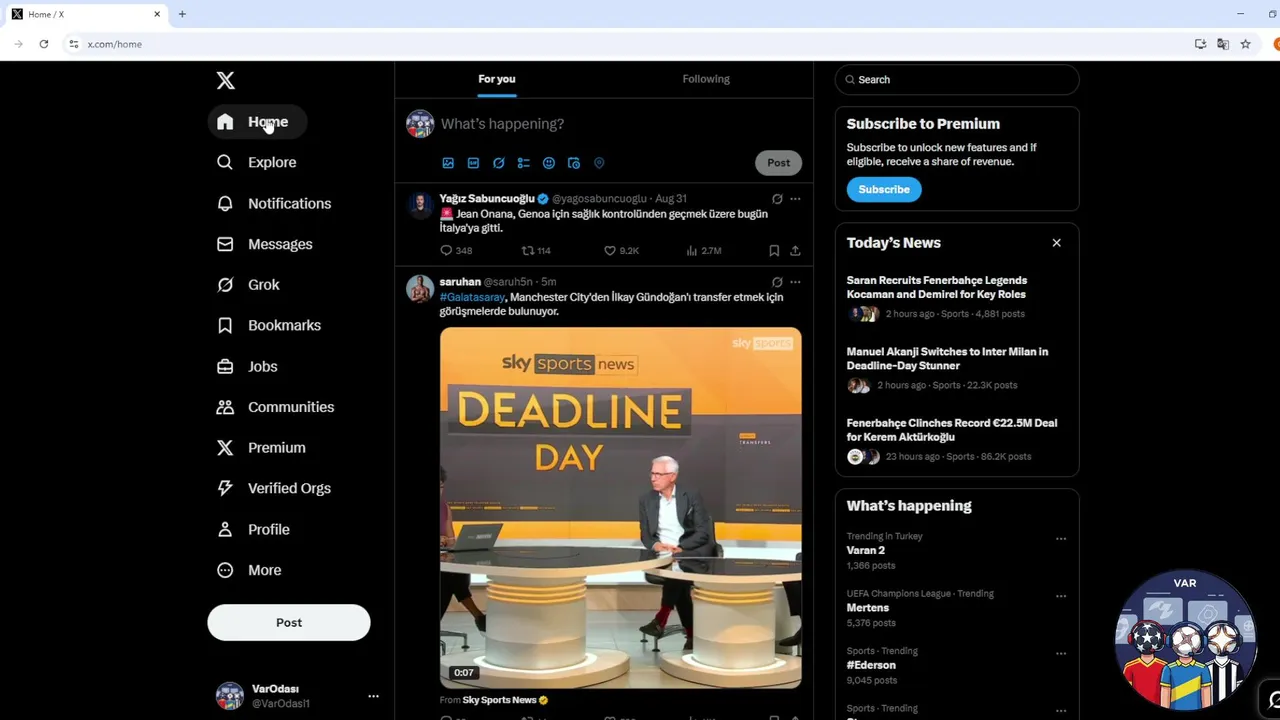This screenshot has height=720, width=1280.
Task: Dismiss the Today's News panel
Action: point(1056,243)
